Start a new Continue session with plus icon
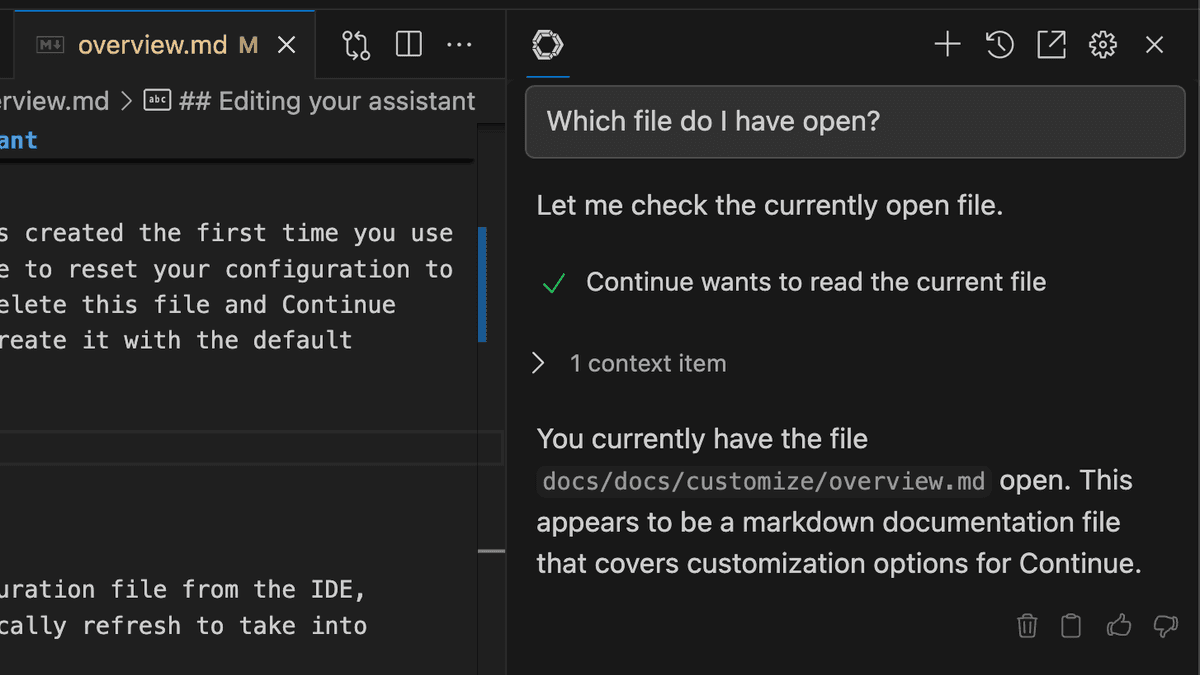1200x675 pixels. click(947, 45)
